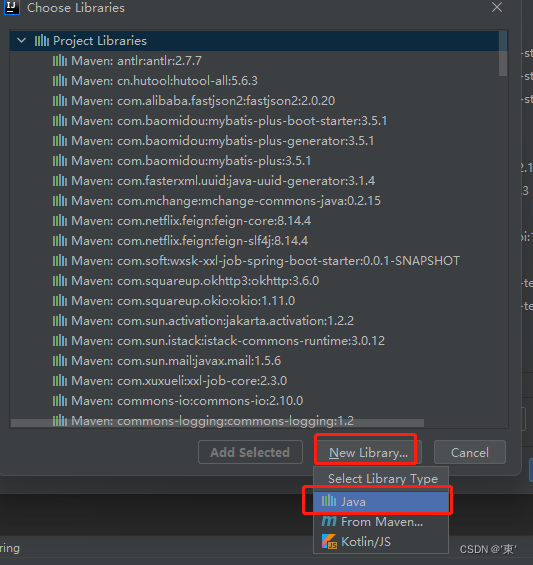Click the icon beside commons-io:commons-io:2.10.0
This screenshot has height=565, width=533.
(x=60, y=401)
